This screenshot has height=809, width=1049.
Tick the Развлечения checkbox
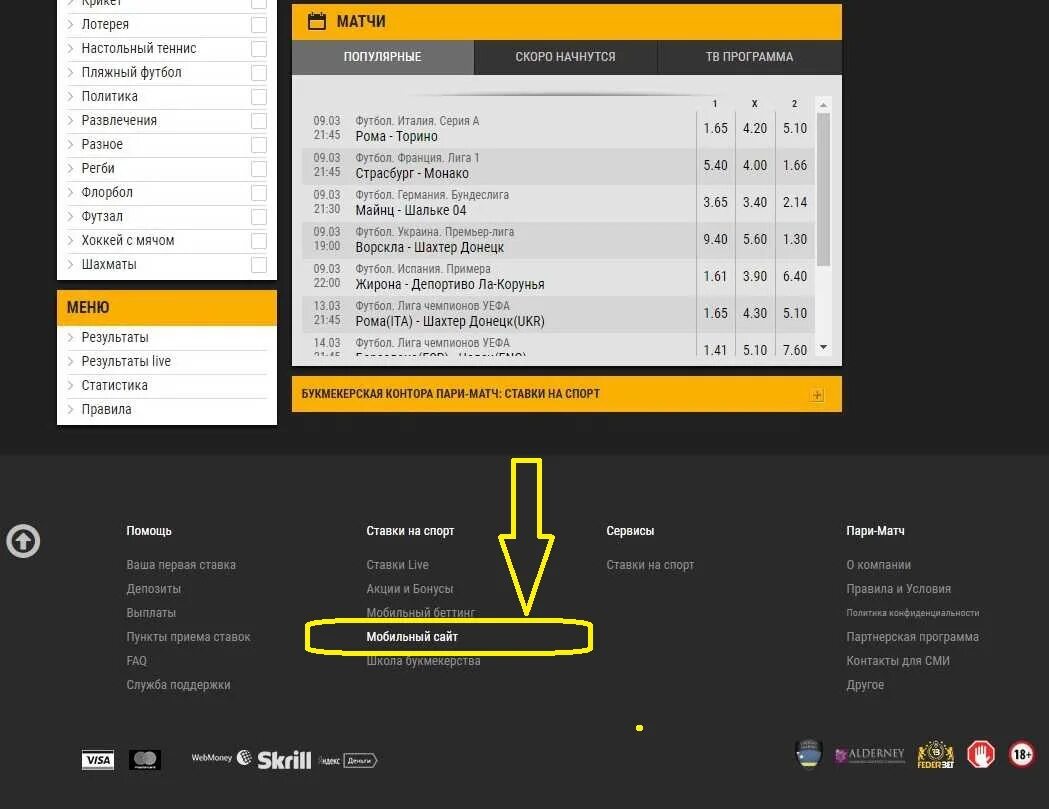pos(259,121)
